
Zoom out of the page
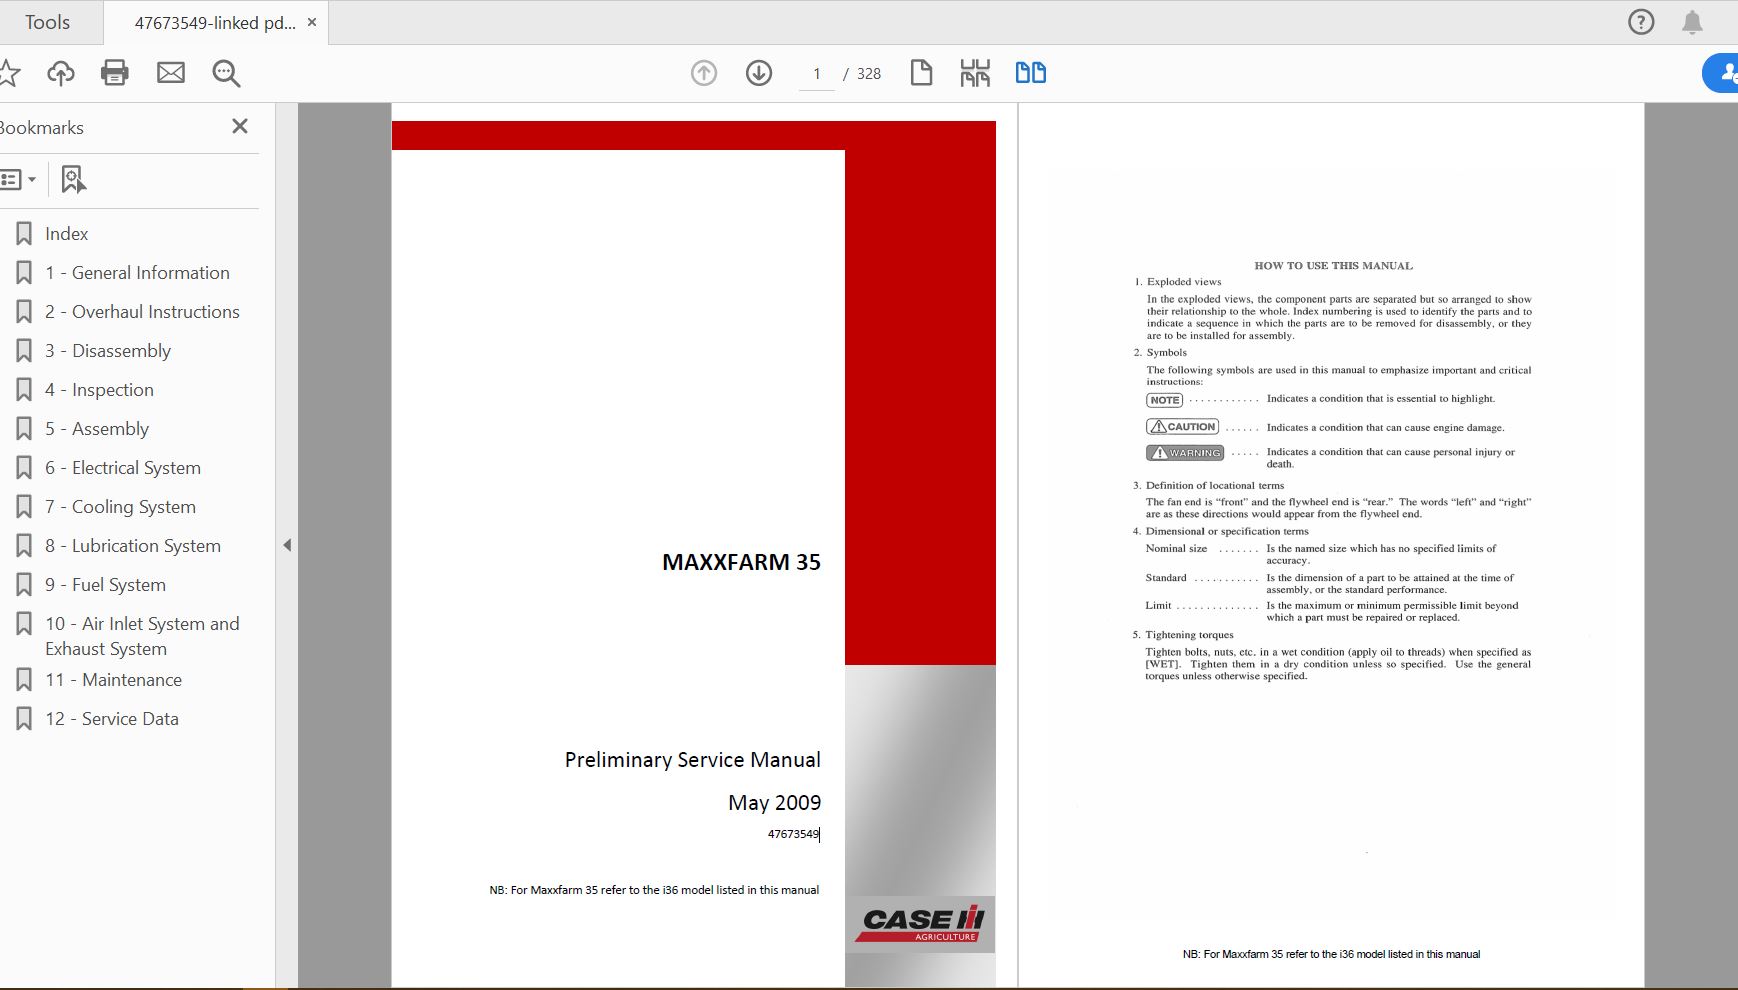point(227,73)
